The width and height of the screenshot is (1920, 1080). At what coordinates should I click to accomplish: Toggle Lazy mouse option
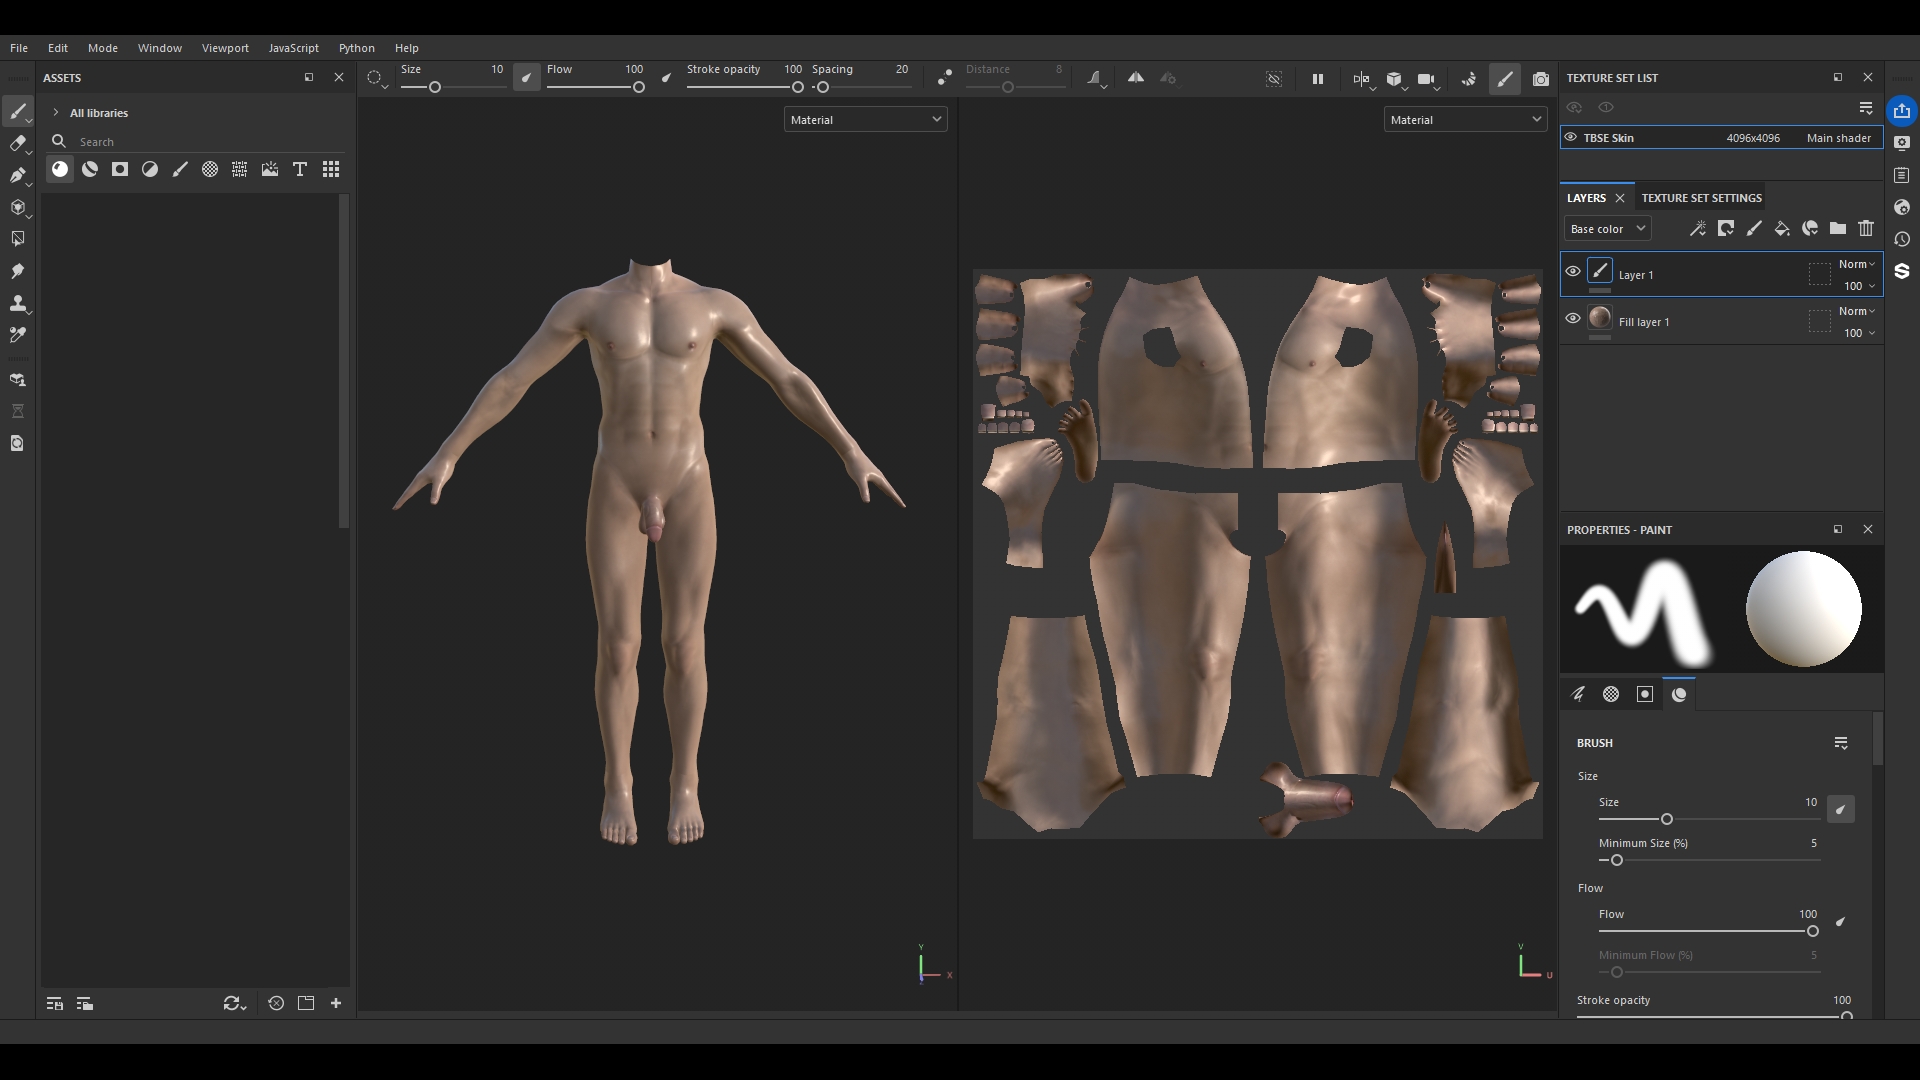pos(945,78)
